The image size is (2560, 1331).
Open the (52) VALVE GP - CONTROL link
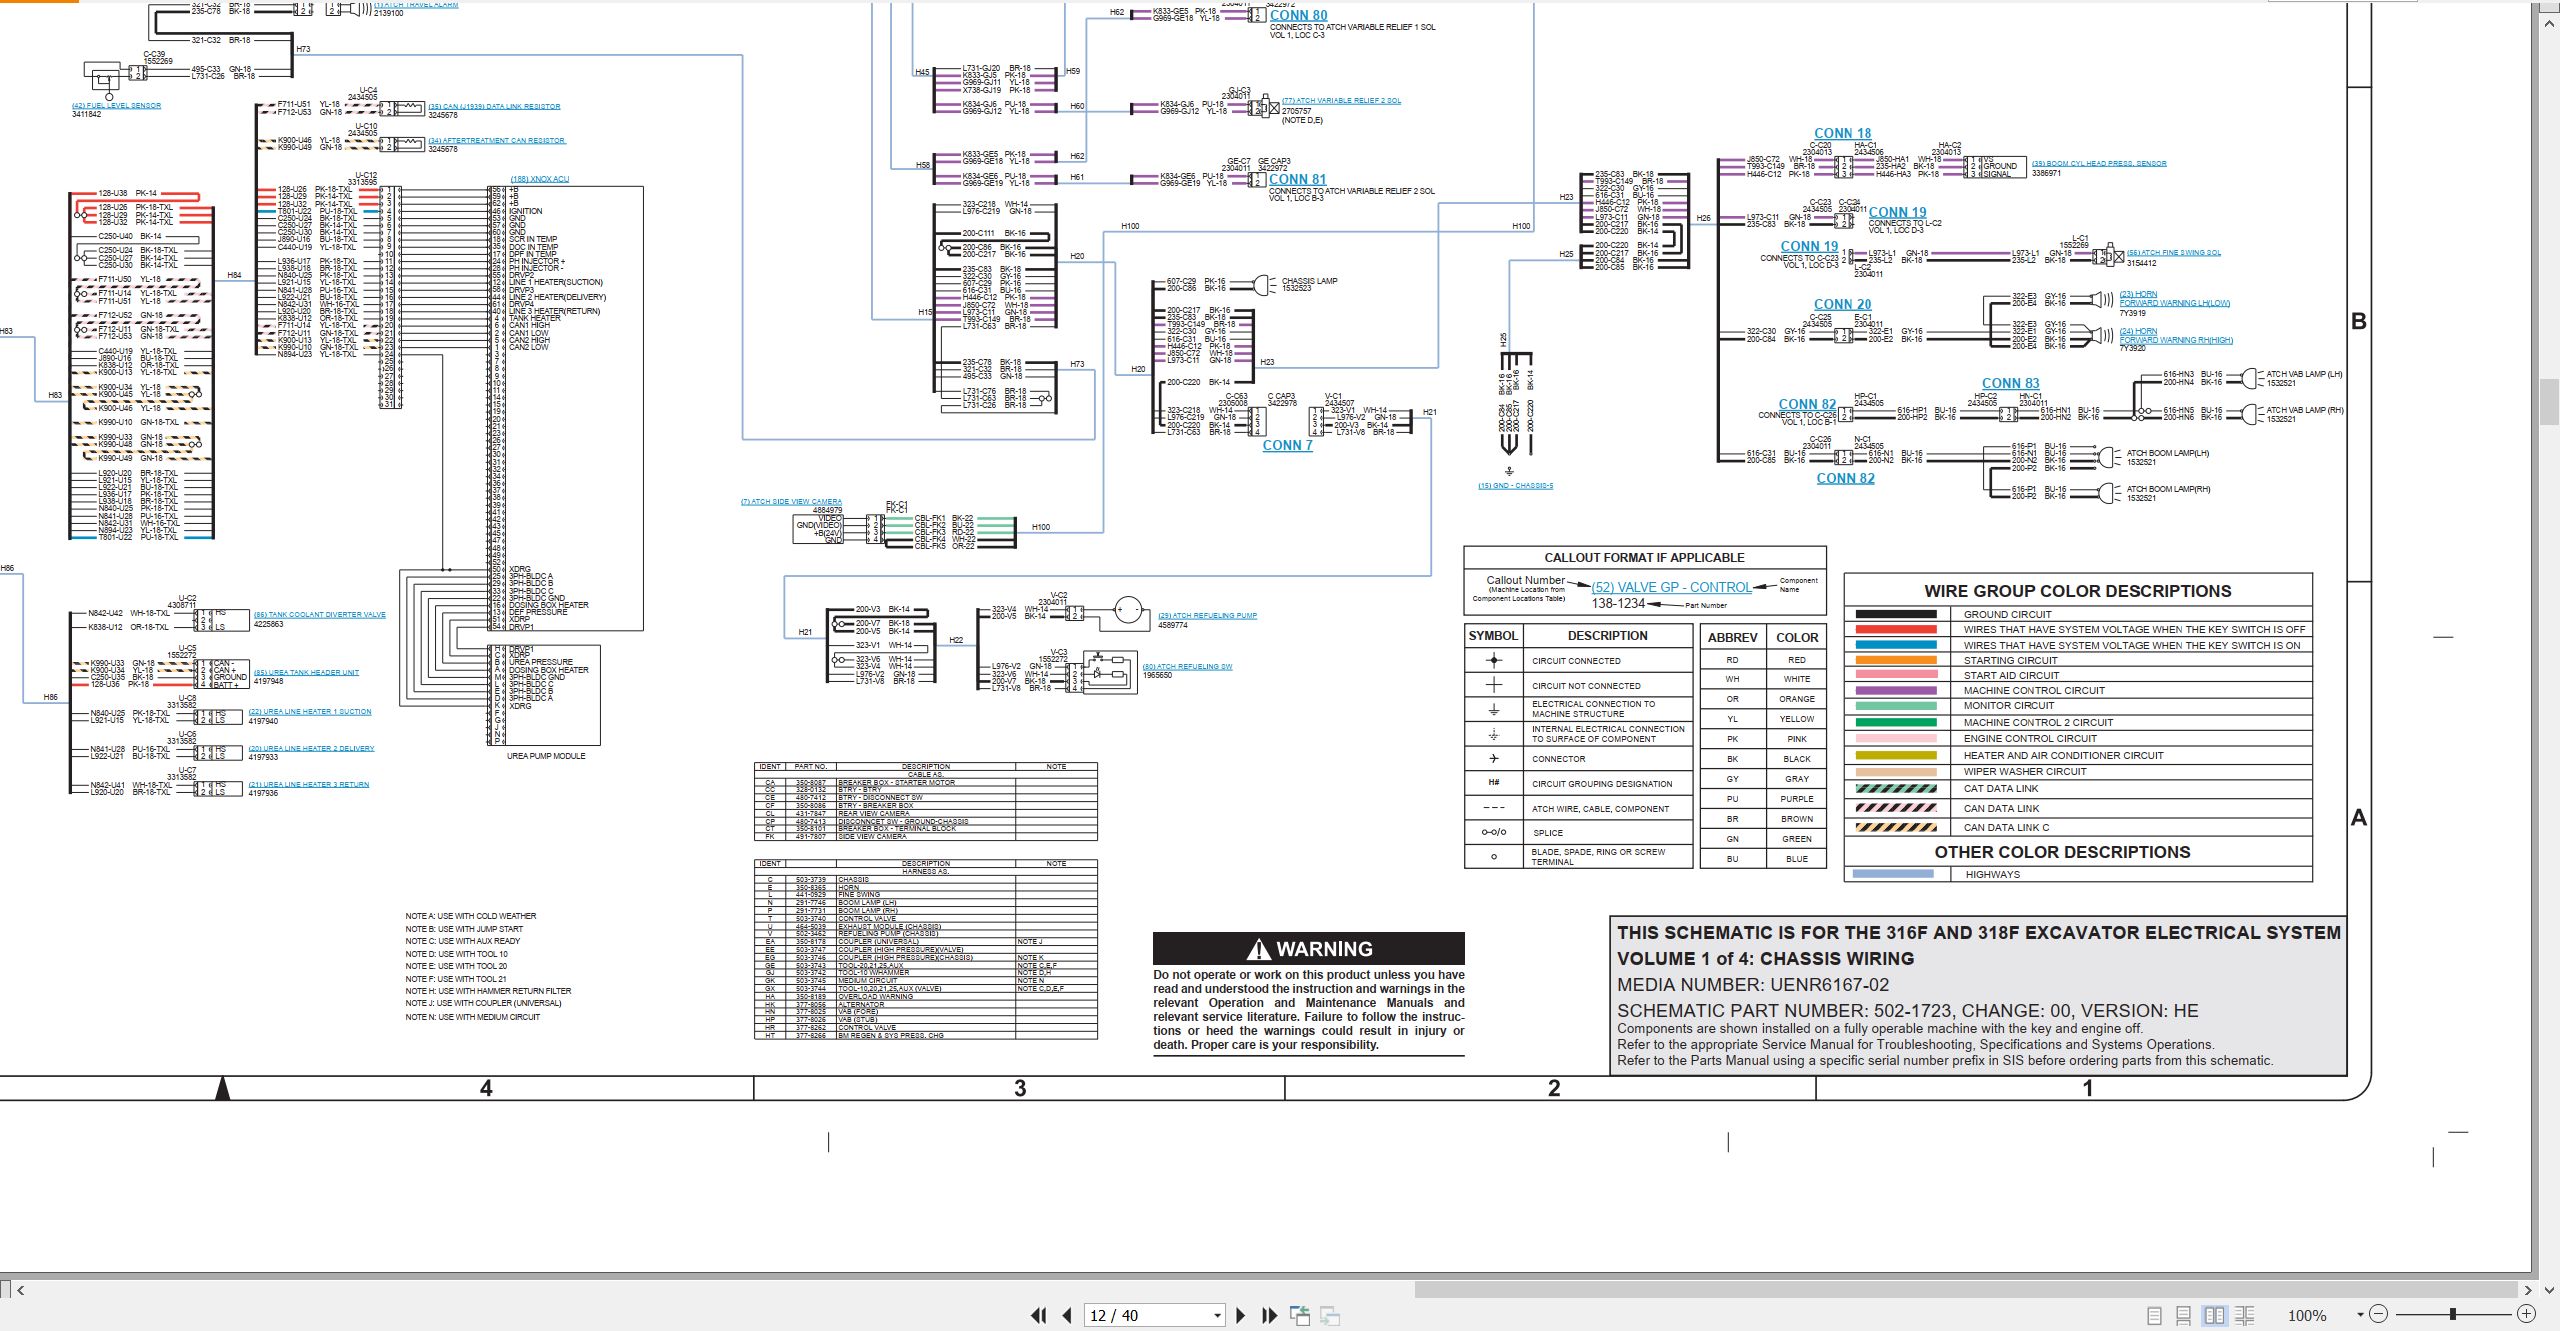coord(1671,587)
